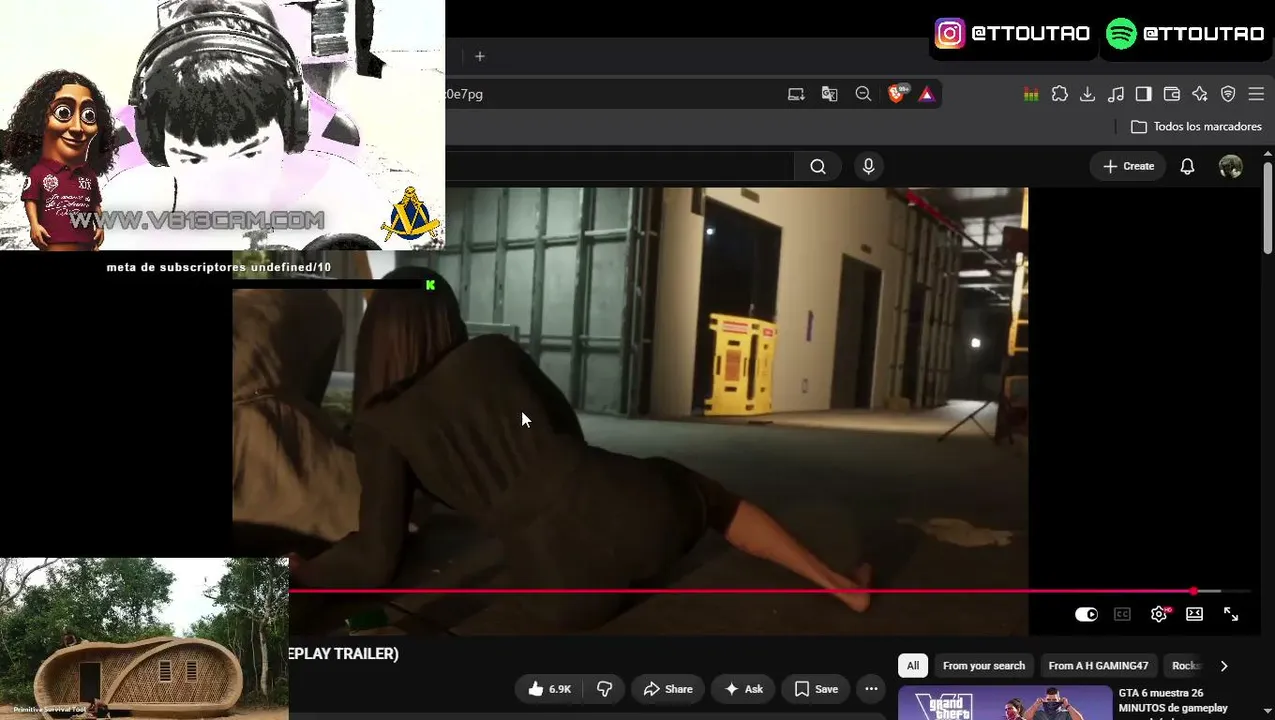Toggle the autoplay switch in player

pyautogui.click(x=1086, y=615)
